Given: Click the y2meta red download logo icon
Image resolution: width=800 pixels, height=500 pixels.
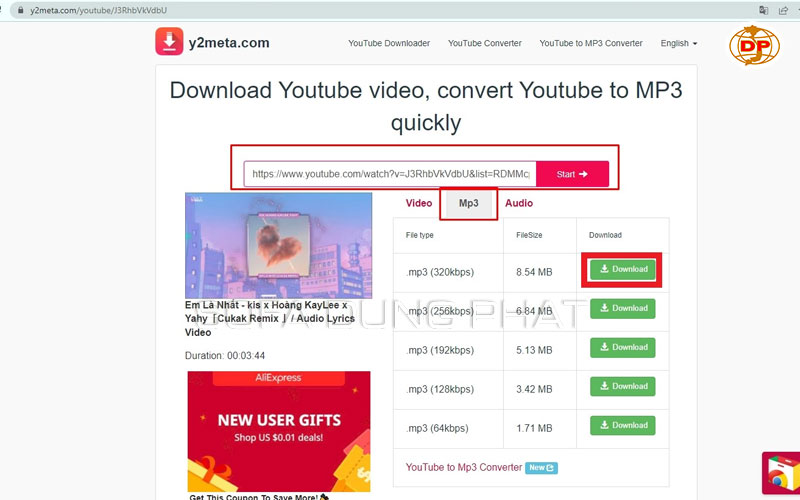Looking at the screenshot, I should [169, 42].
